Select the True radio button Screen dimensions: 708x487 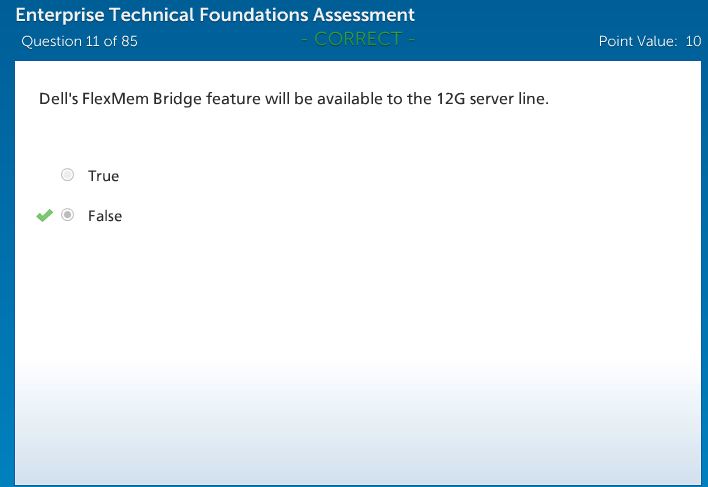click(68, 175)
